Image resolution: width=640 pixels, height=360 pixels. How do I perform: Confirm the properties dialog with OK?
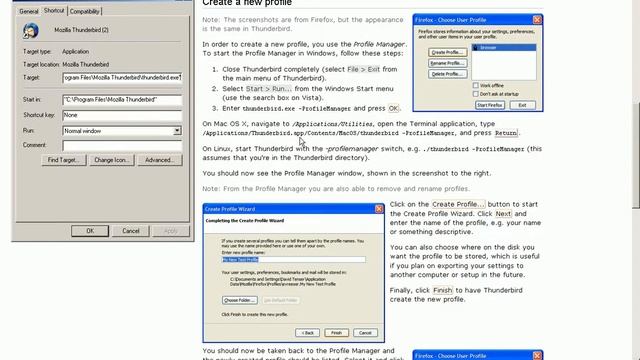[x=90, y=231]
